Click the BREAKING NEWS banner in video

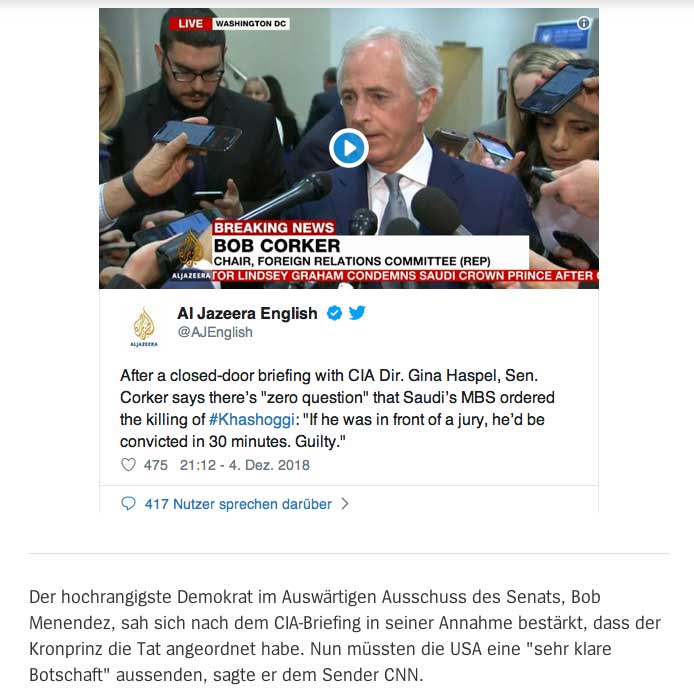[x=274, y=227]
